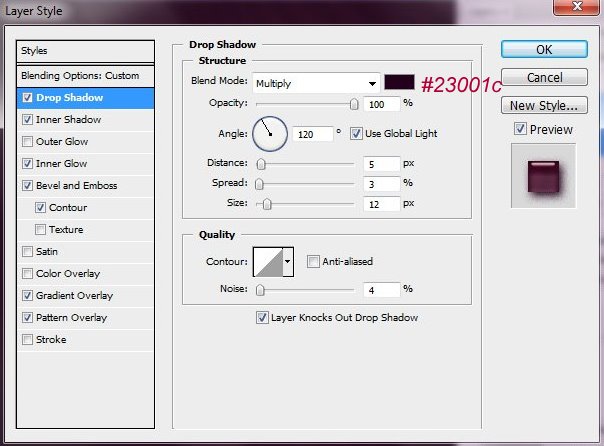Uncheck the Drop Shadow checkbox
This screenshot has height=446, width=604.
tap(27, 98)
